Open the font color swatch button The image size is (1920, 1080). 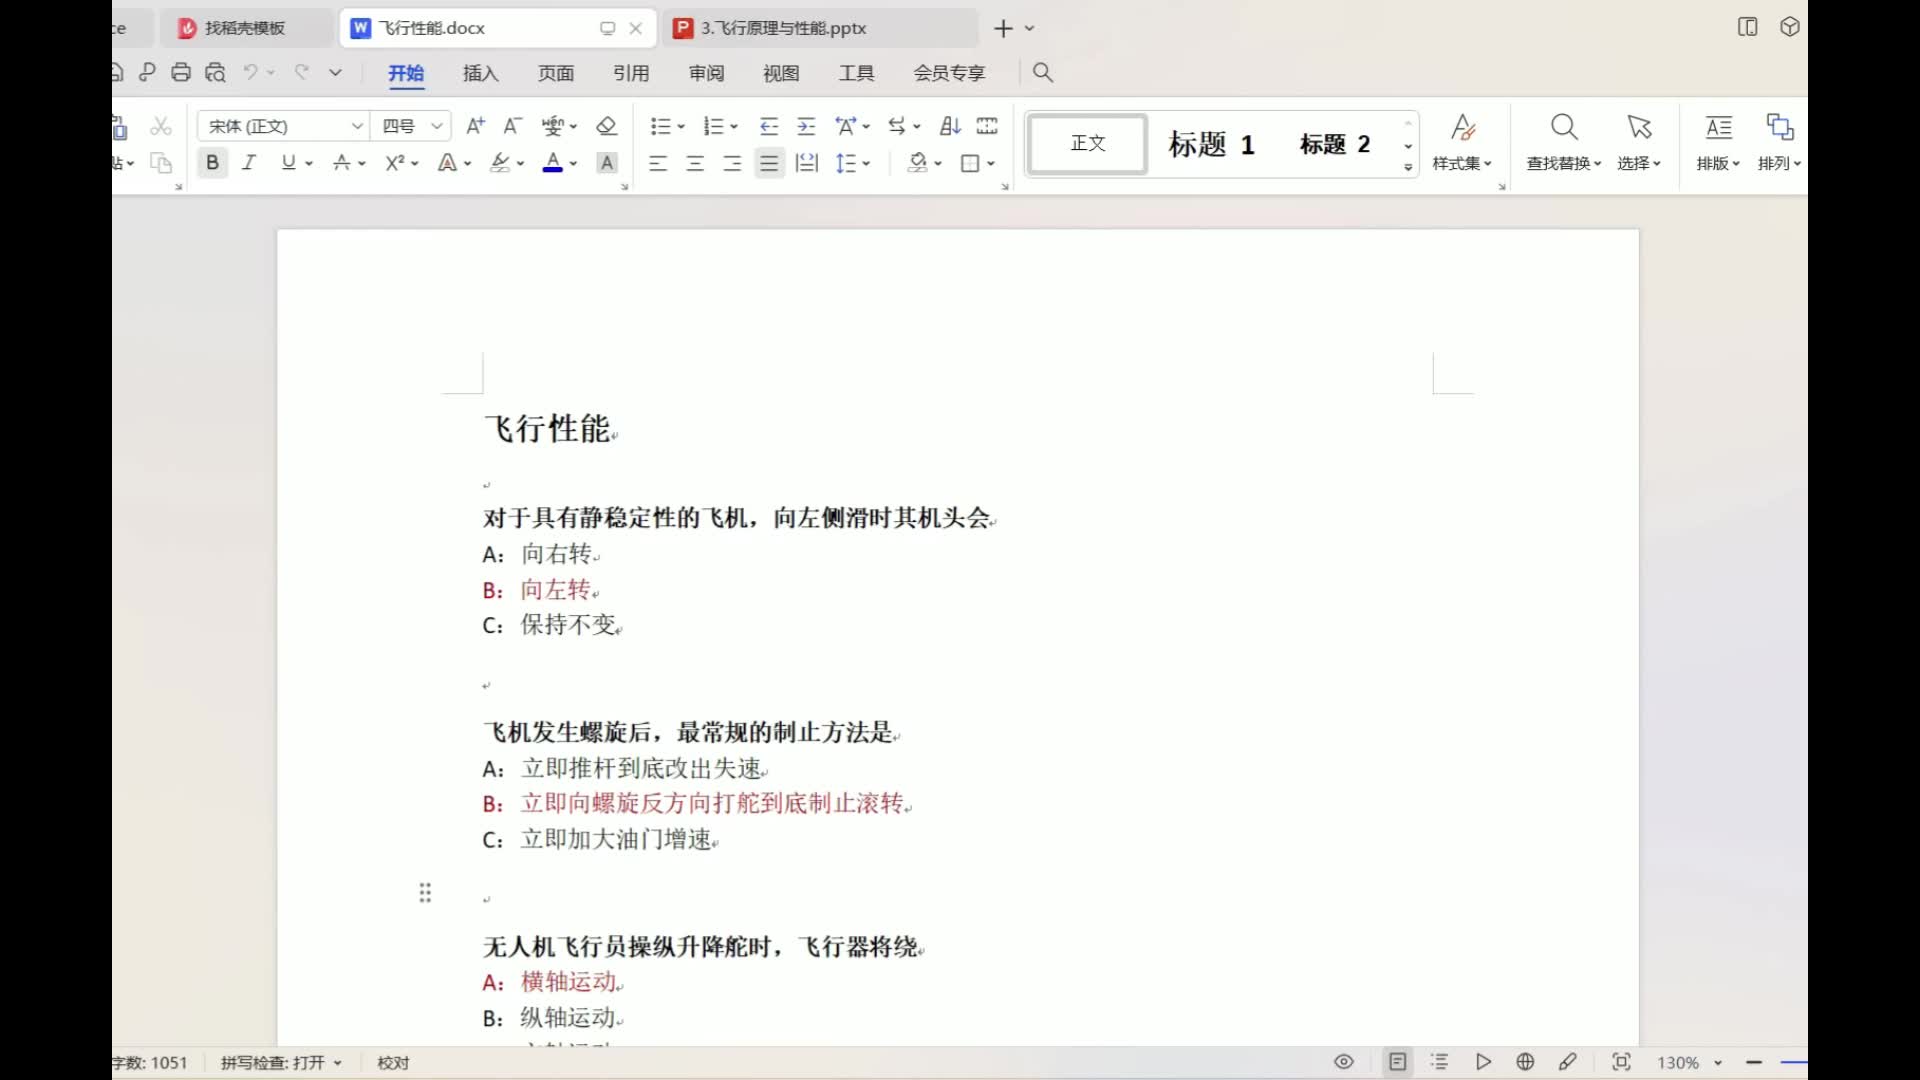coord(553,163)
